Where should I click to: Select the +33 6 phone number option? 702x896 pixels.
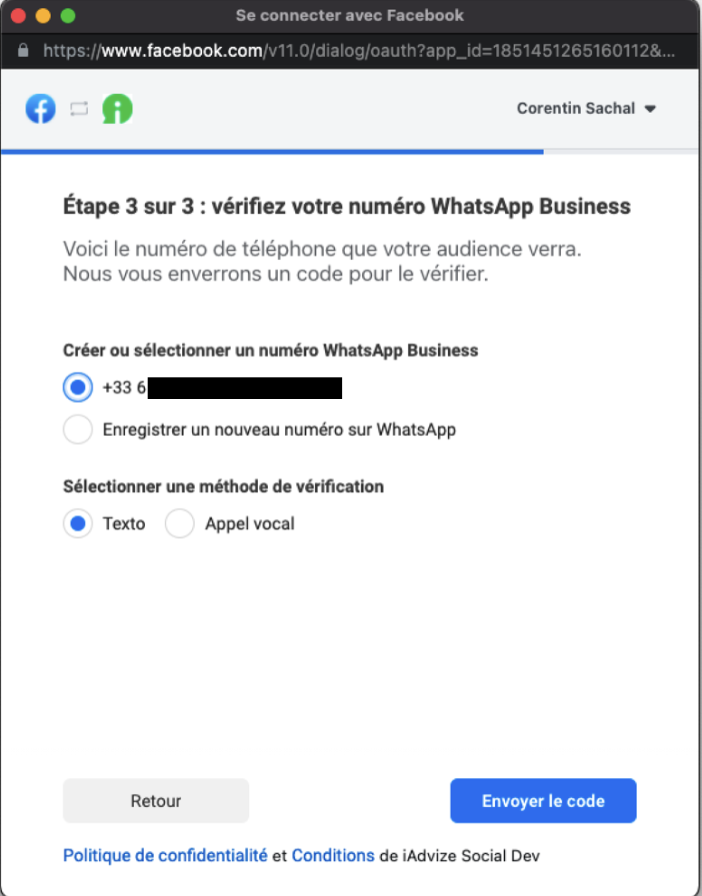[78, 387]
